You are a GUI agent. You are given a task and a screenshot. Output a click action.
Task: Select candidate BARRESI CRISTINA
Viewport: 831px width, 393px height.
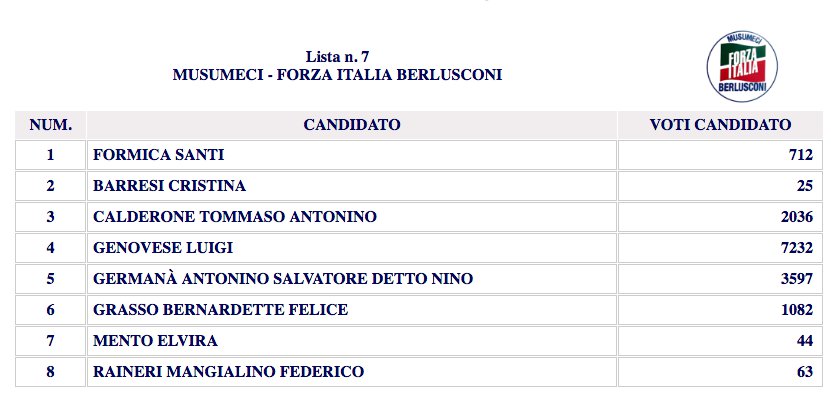[x=170, y=186]
